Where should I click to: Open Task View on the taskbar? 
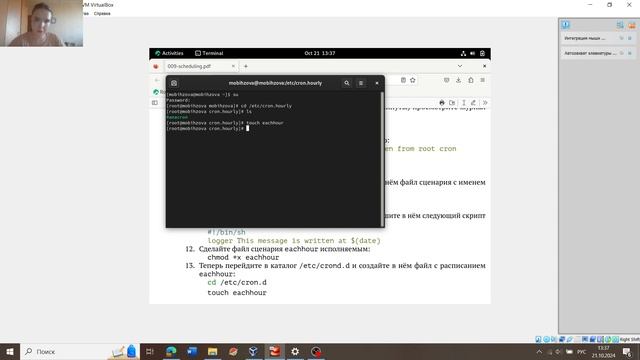pyautogui.click(x=149, y=351)
